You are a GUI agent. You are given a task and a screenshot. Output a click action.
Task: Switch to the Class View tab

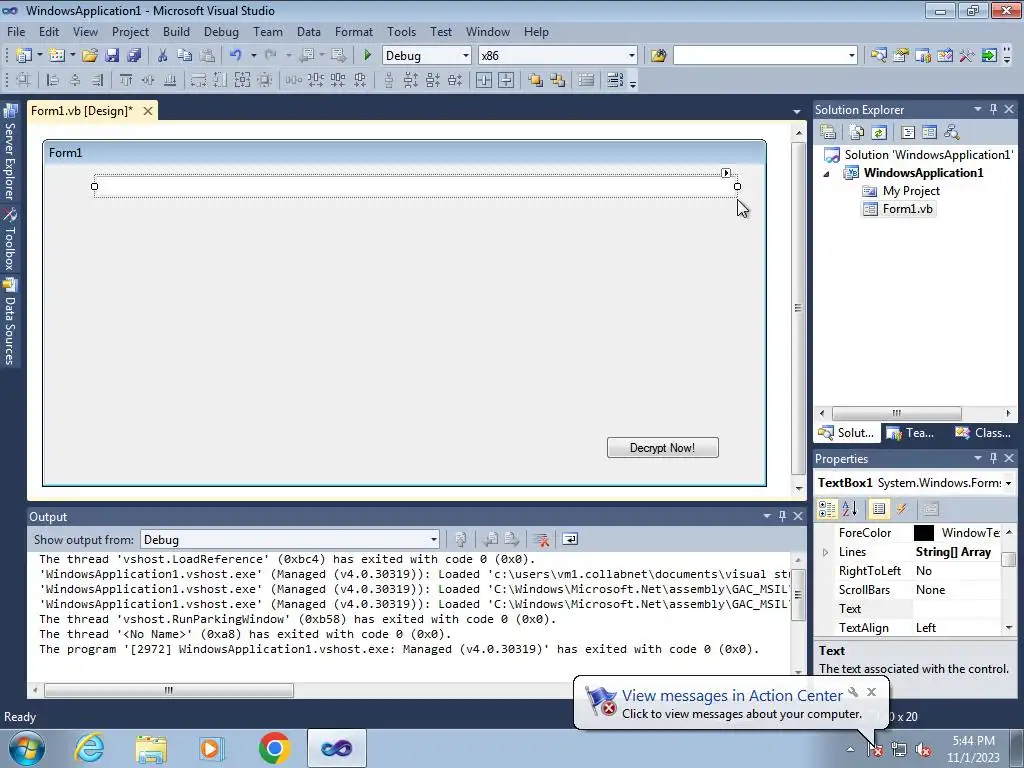(x=984, y=433)
